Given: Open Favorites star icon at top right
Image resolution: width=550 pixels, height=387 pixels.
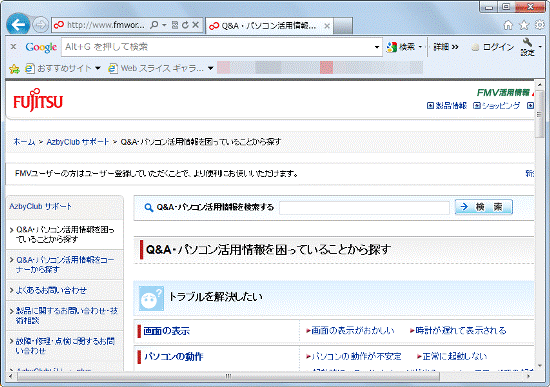Looking at the screenshot, I should [x=524, y=25].
